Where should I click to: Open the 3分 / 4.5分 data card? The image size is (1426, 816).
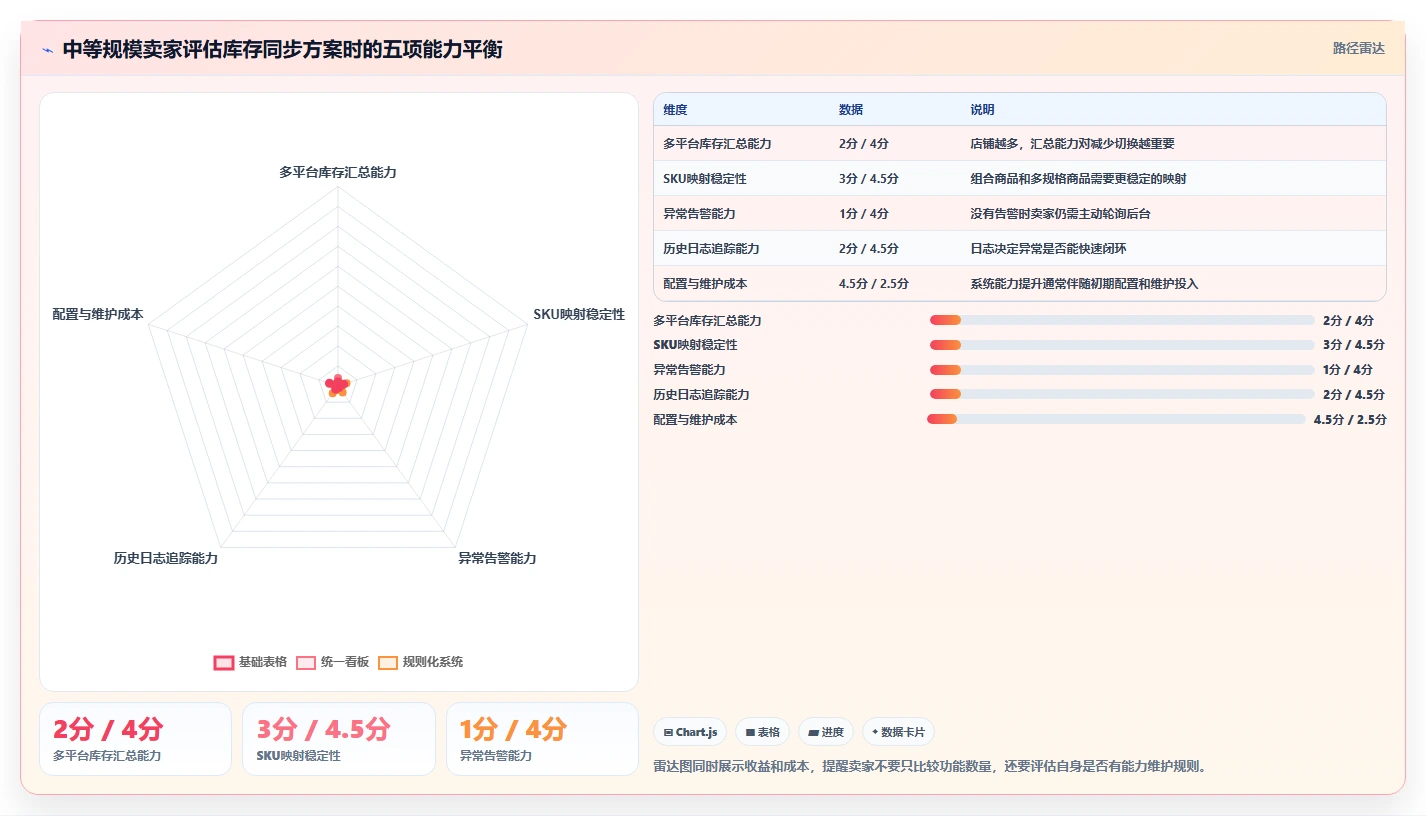[x=339, y=739]
